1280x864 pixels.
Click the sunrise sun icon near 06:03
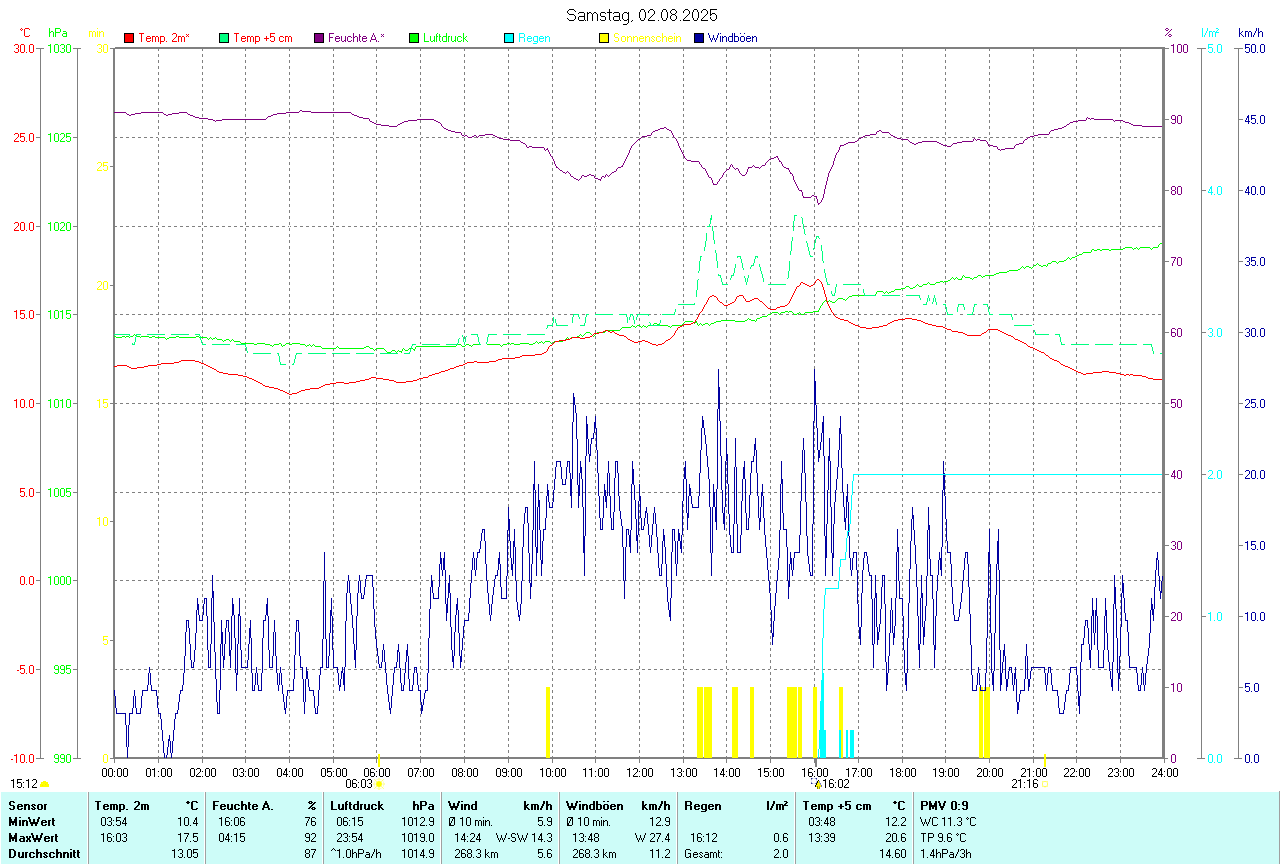click(378, 785)
